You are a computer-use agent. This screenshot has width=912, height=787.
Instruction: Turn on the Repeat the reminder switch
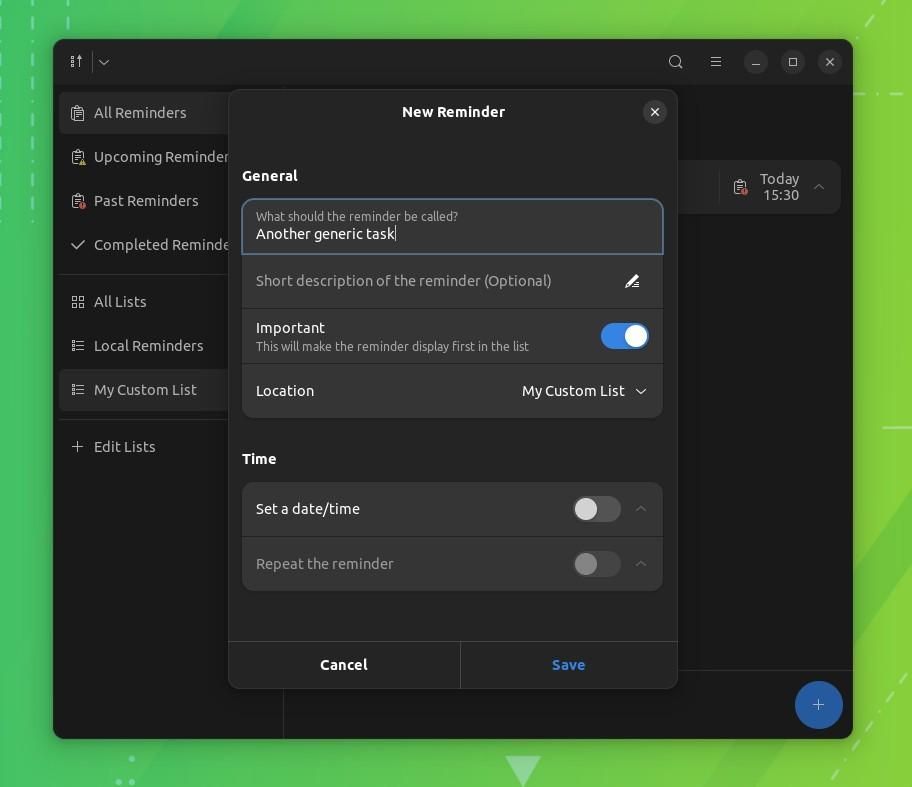[596, 564]
